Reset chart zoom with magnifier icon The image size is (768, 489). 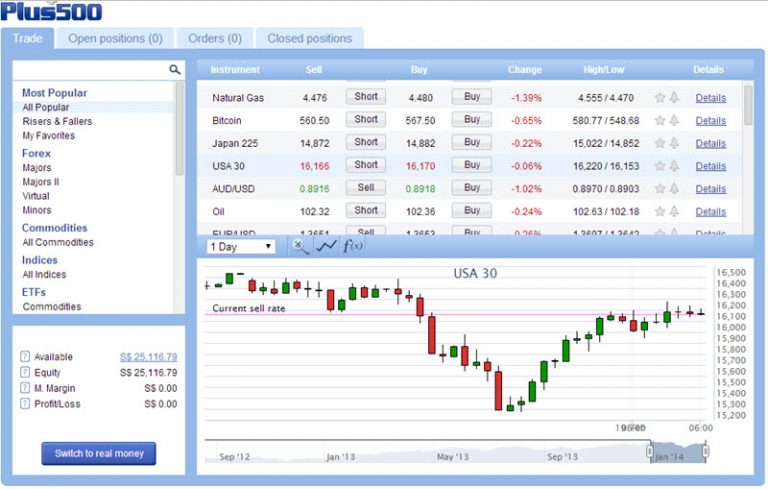(300, 246)
